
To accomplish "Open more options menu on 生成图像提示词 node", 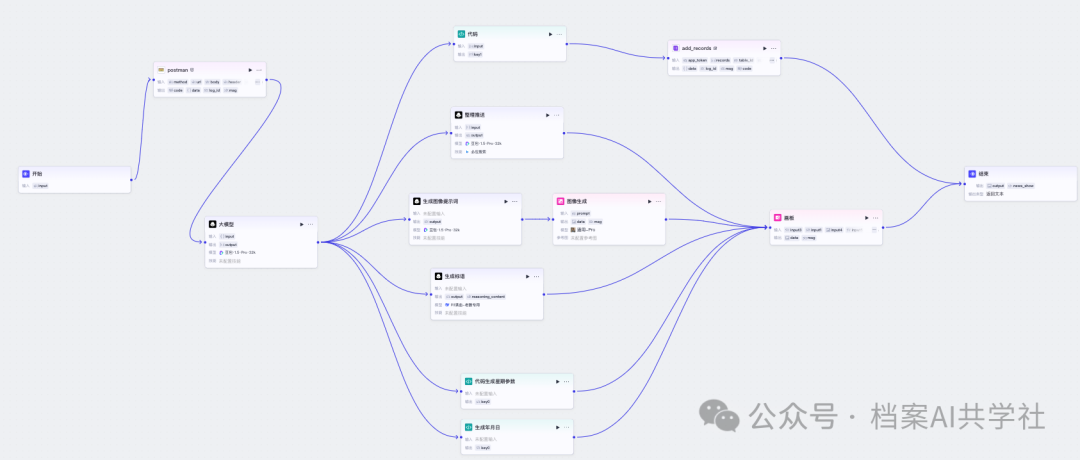I will point(515,201).
